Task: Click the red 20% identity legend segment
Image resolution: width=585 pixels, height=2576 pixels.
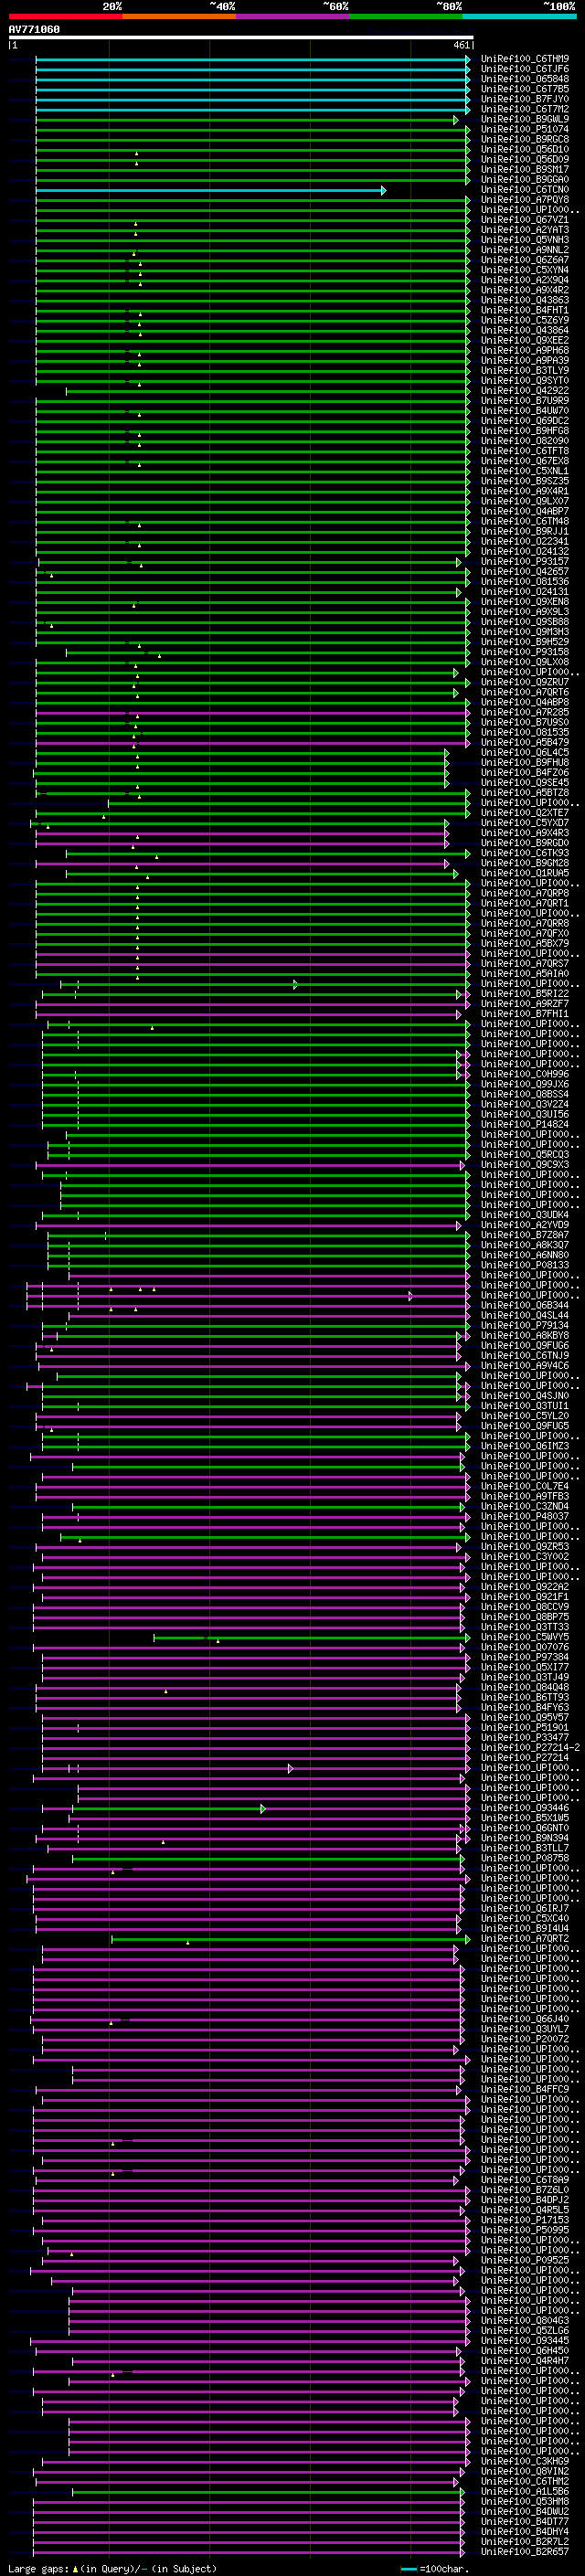Action: (x=66, y=16)
